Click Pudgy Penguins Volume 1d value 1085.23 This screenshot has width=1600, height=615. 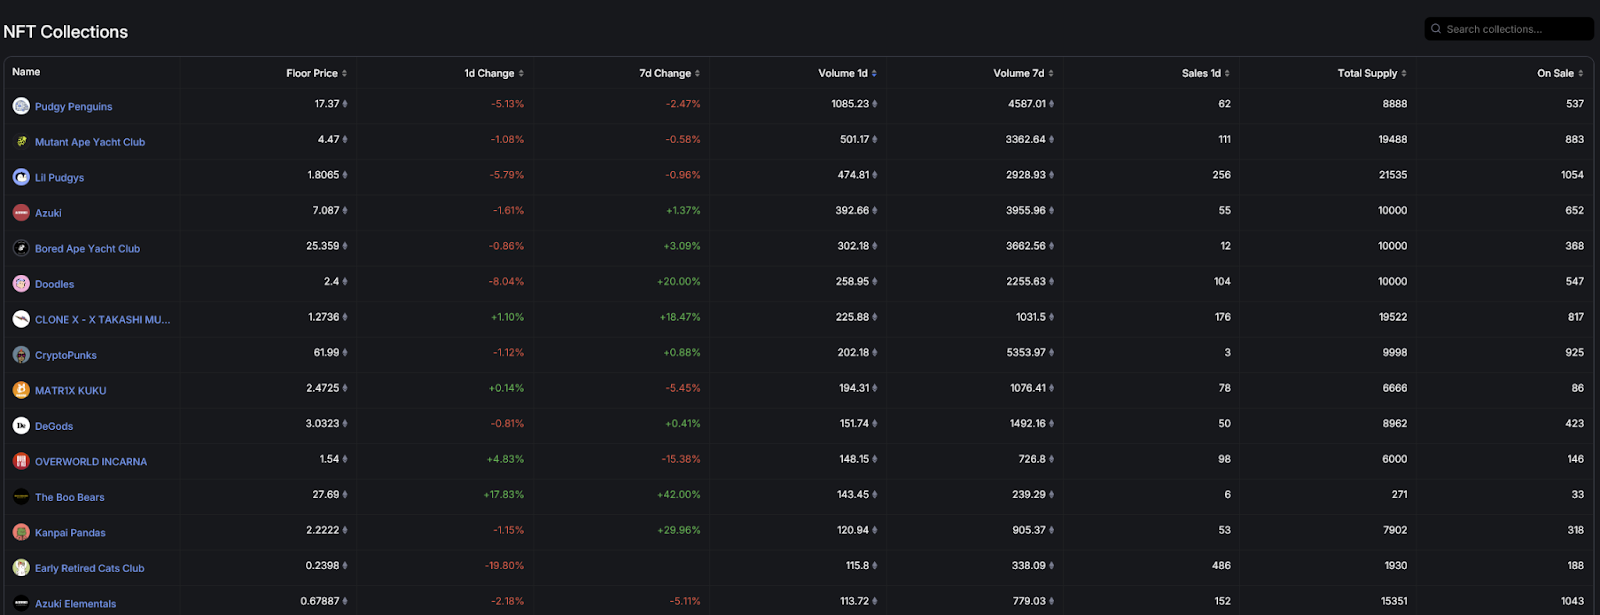click(x=850, y=104)
